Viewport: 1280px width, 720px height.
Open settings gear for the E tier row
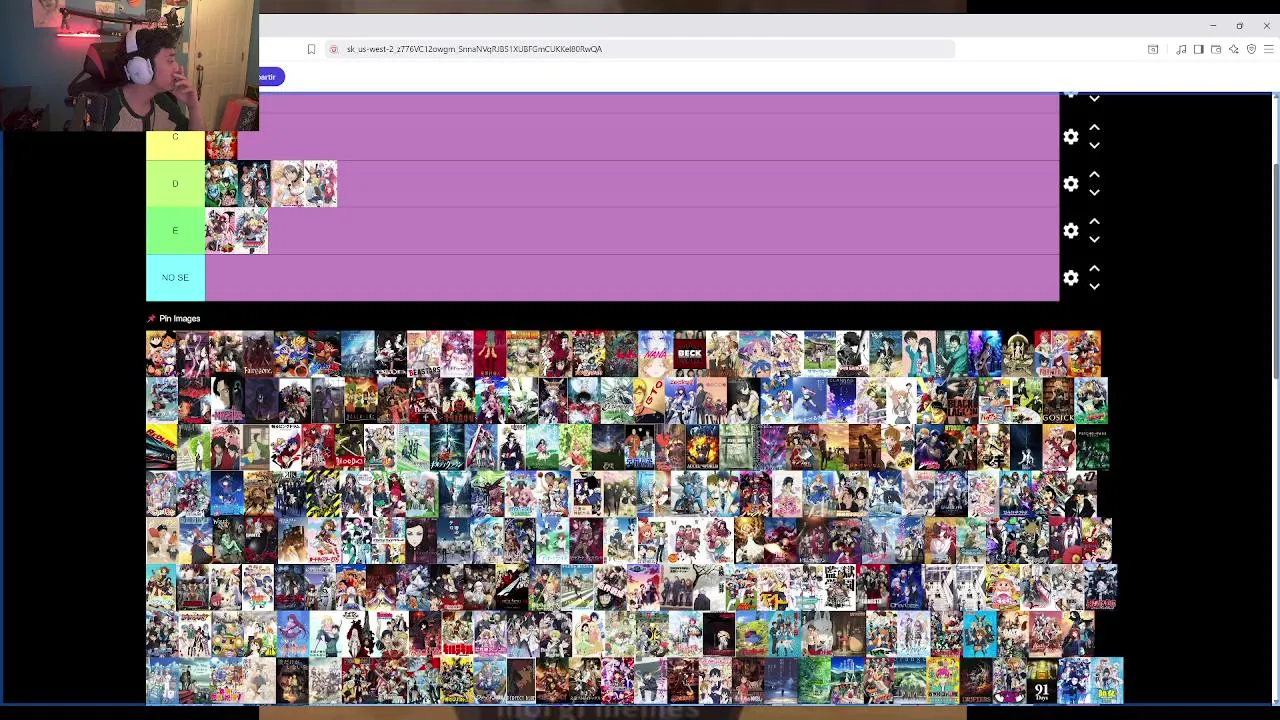1071,231
